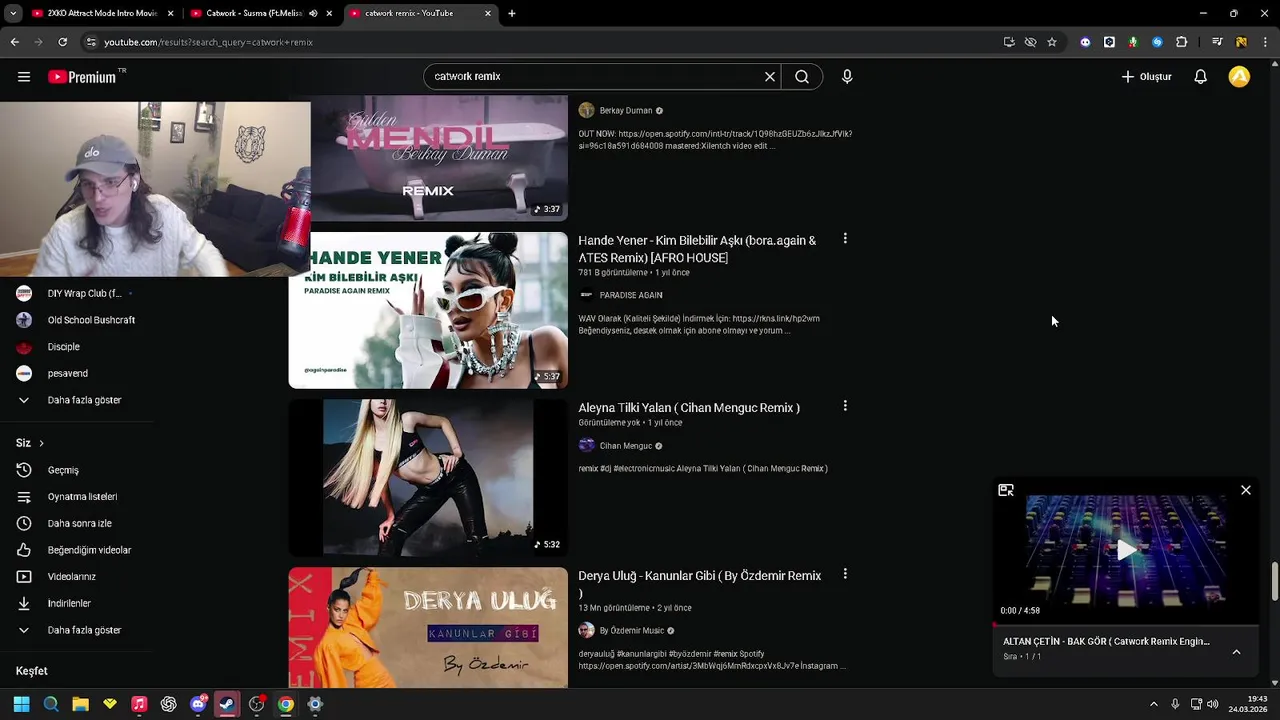Open Chrome three-dot menu
This screenshot has height=720, width=1280.
tap(1266, 42)
